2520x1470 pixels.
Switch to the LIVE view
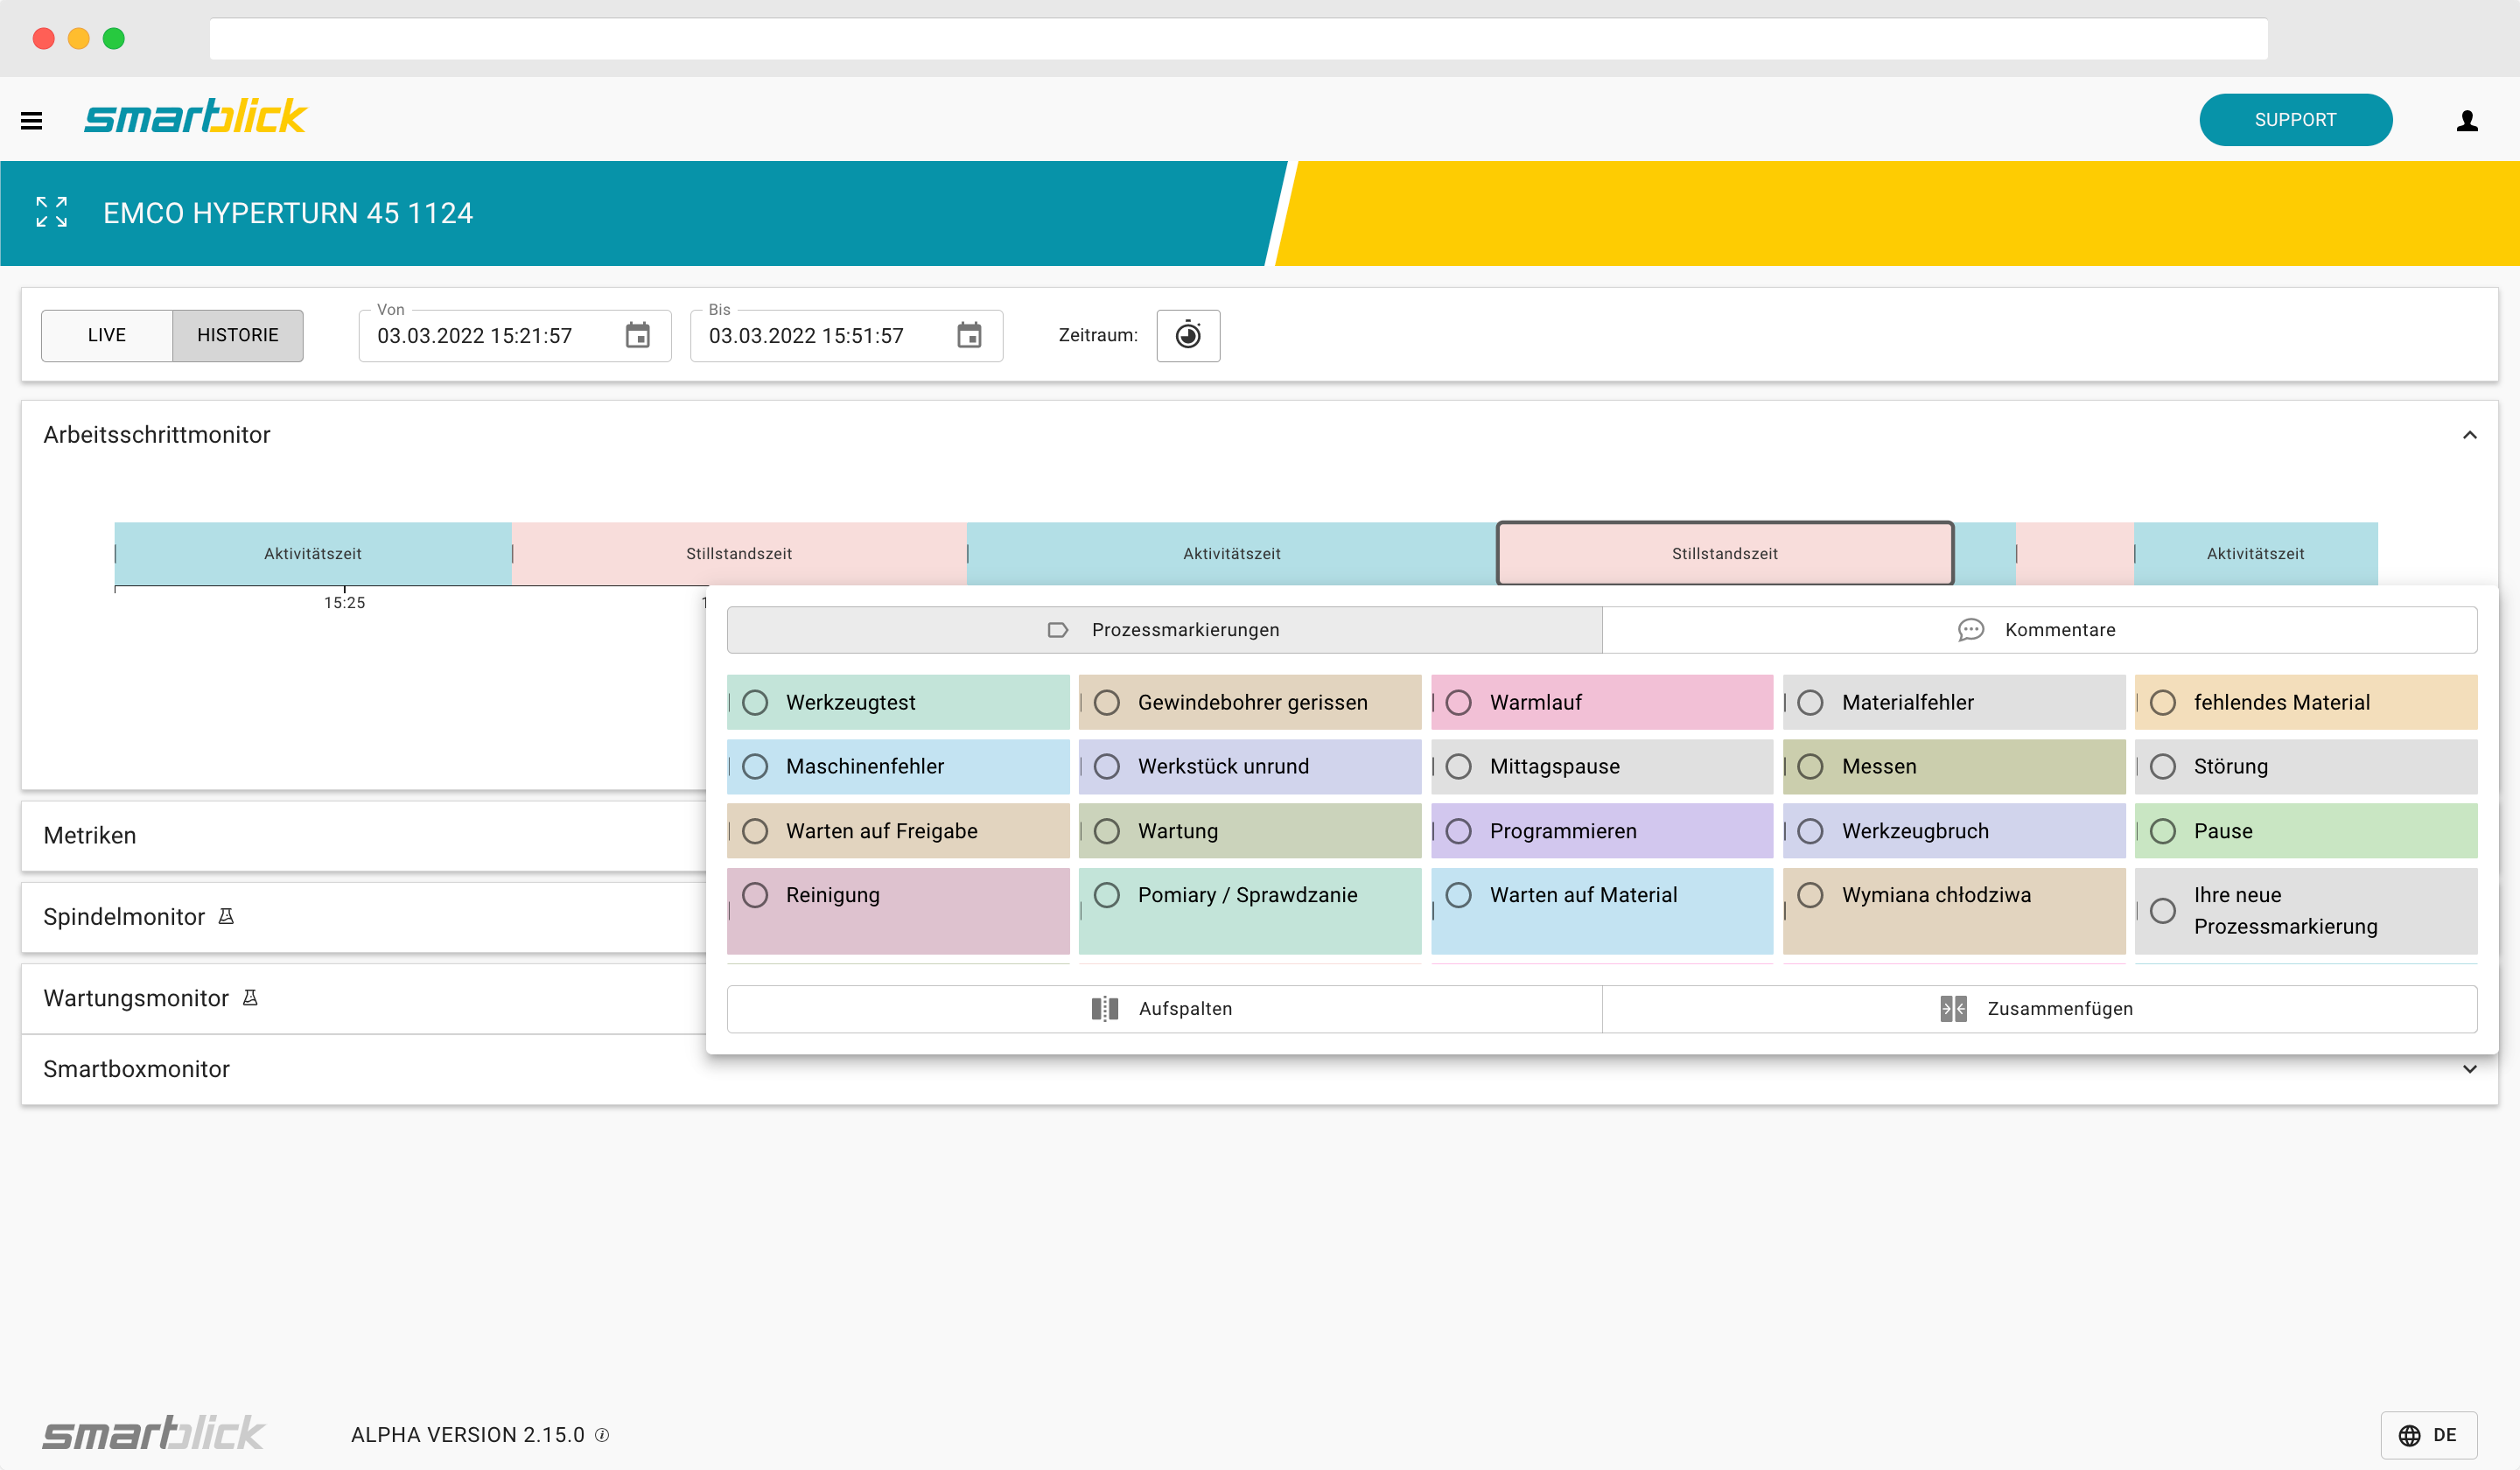105,336
